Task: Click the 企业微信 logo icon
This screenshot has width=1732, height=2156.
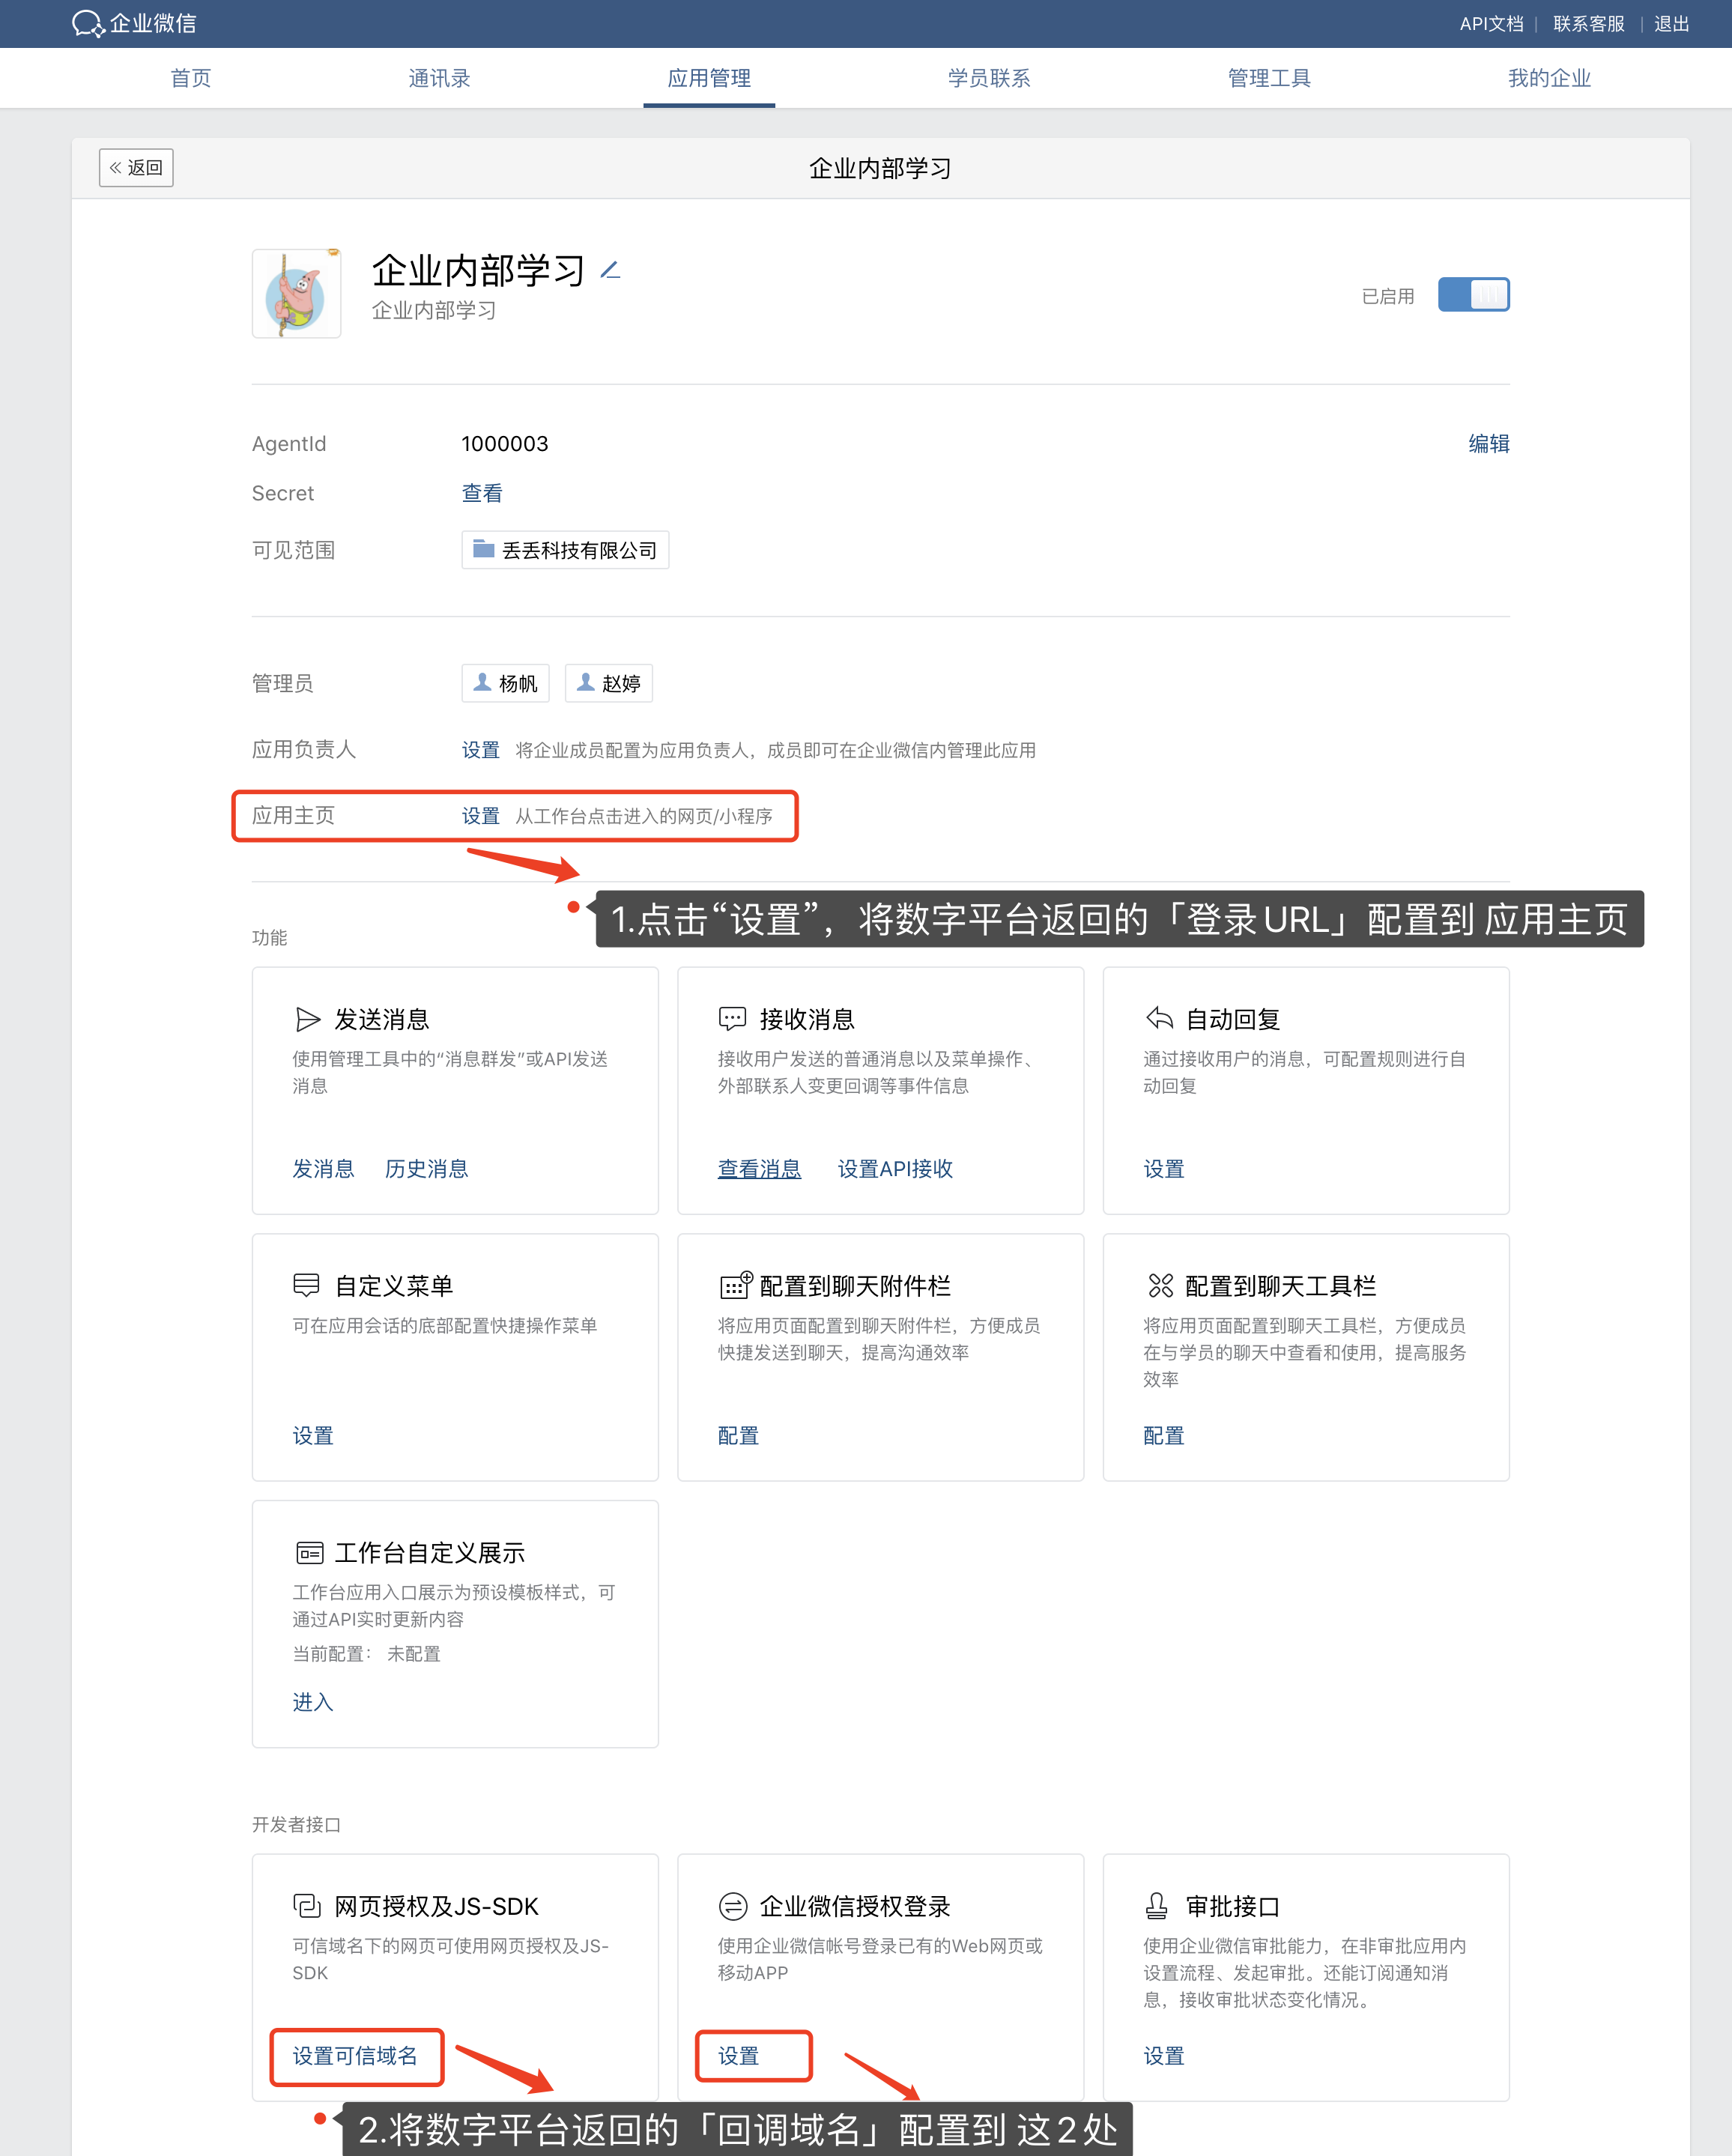Action: pos(88,23)
